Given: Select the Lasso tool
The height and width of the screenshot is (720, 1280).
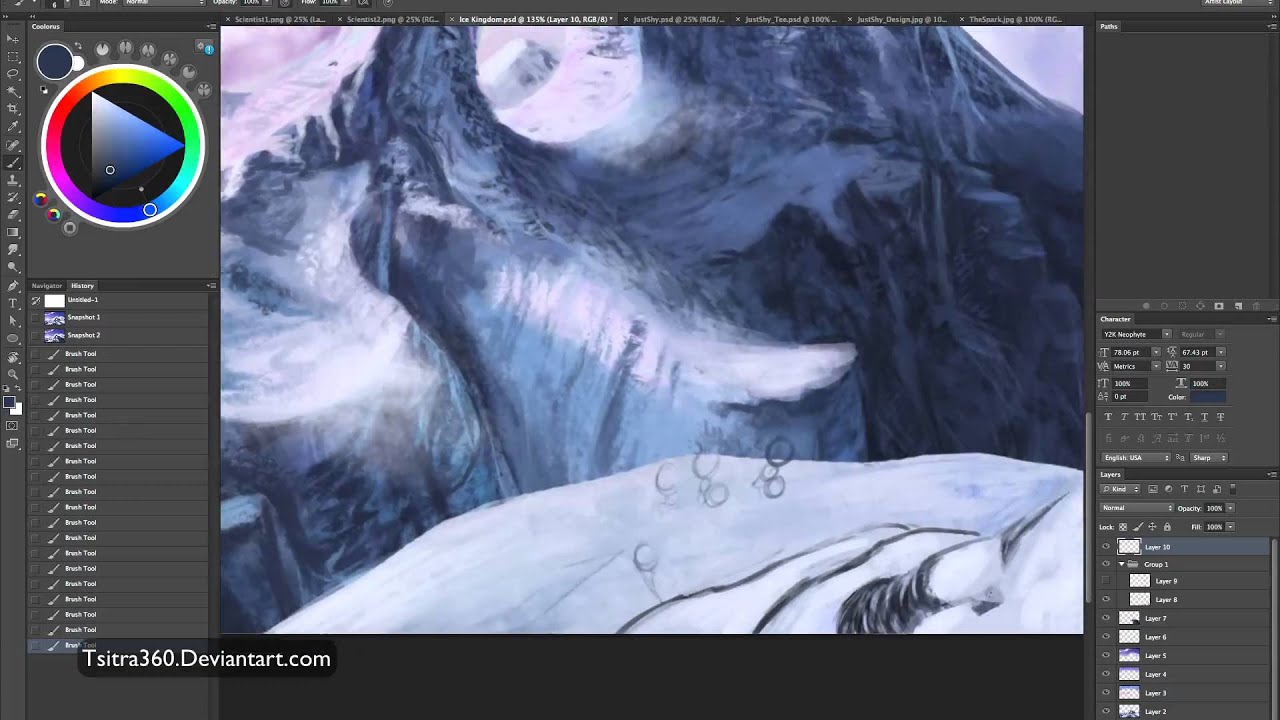Looking at the screenshot, I should click(13, 74).
